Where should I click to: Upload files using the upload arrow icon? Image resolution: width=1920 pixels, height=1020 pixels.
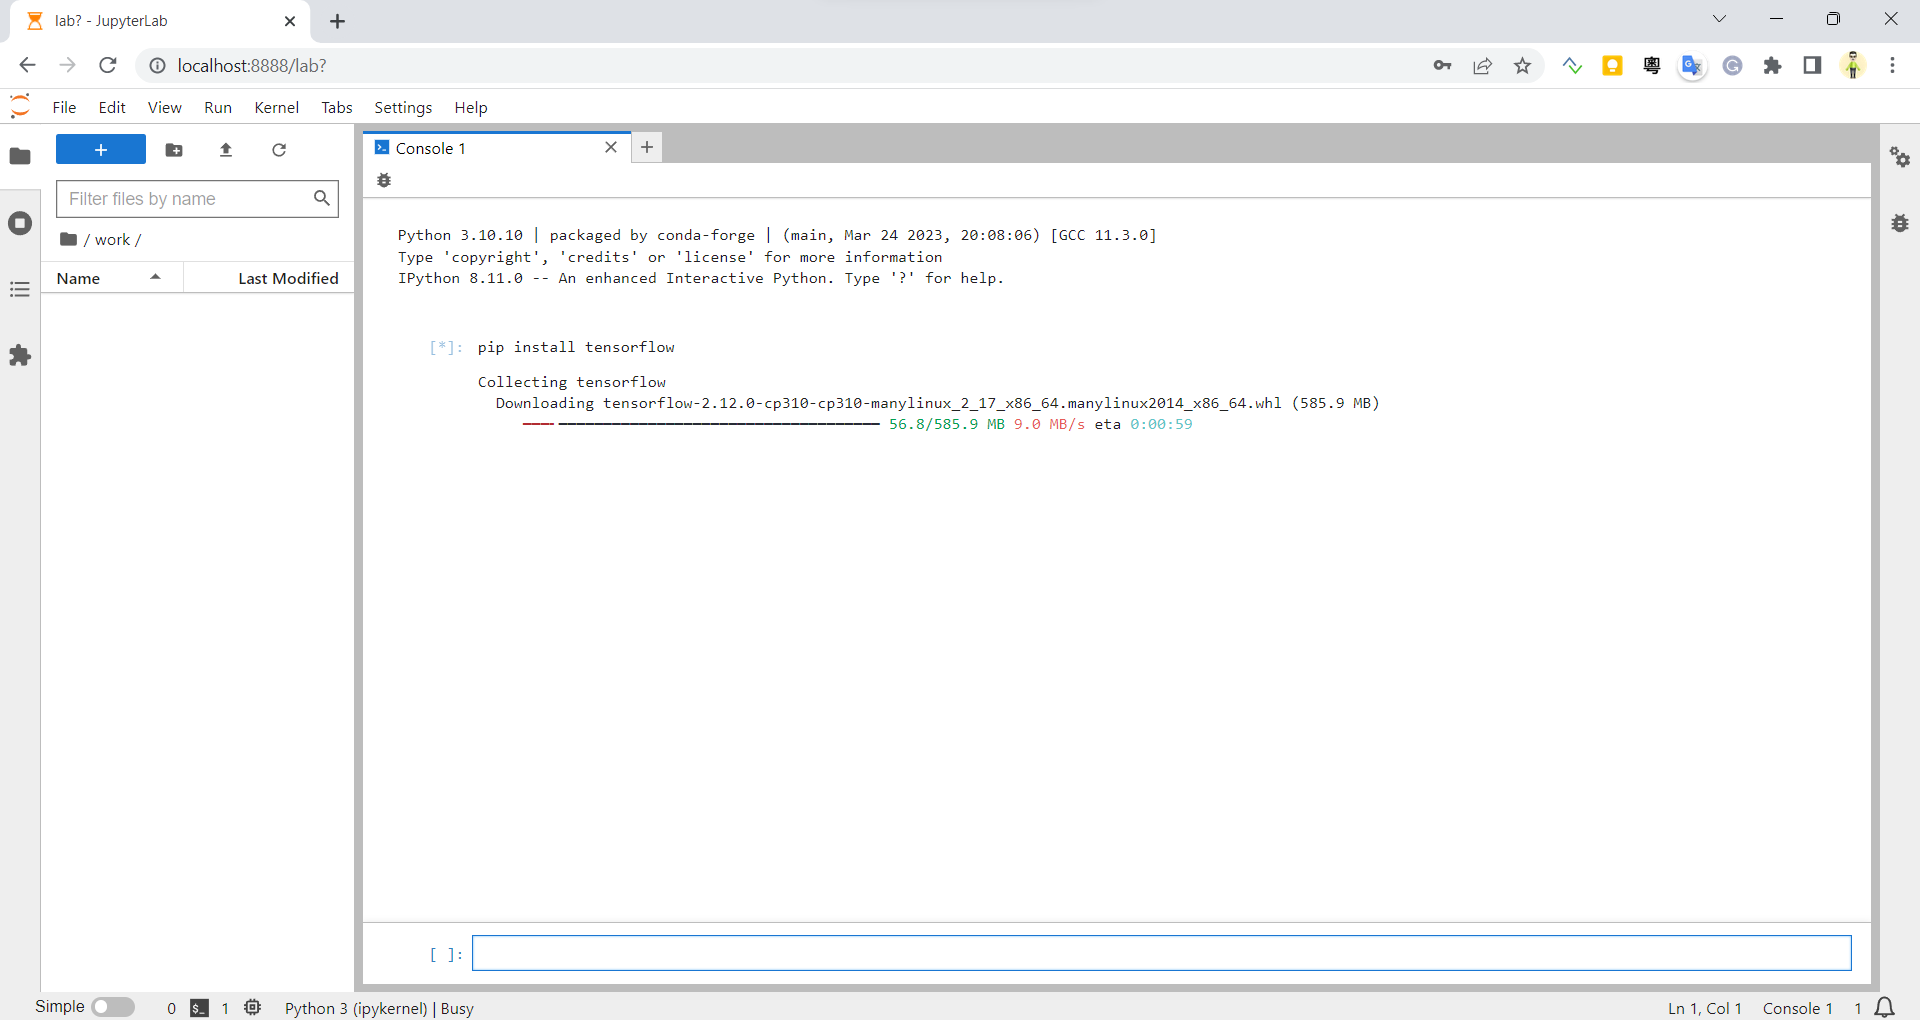(226, 150)
